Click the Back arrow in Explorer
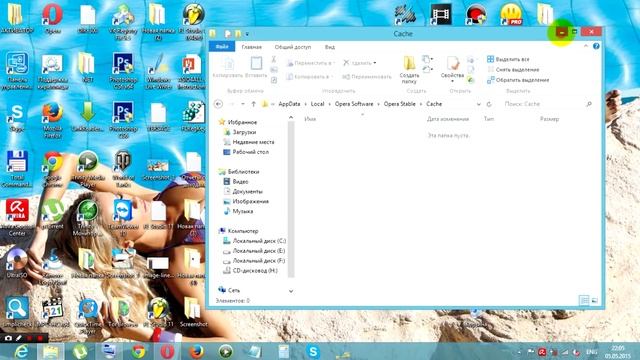 [218, 104]
